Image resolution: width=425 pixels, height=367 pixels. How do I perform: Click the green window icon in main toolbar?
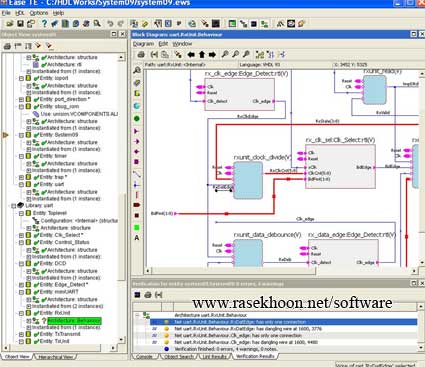click(232, 24)
